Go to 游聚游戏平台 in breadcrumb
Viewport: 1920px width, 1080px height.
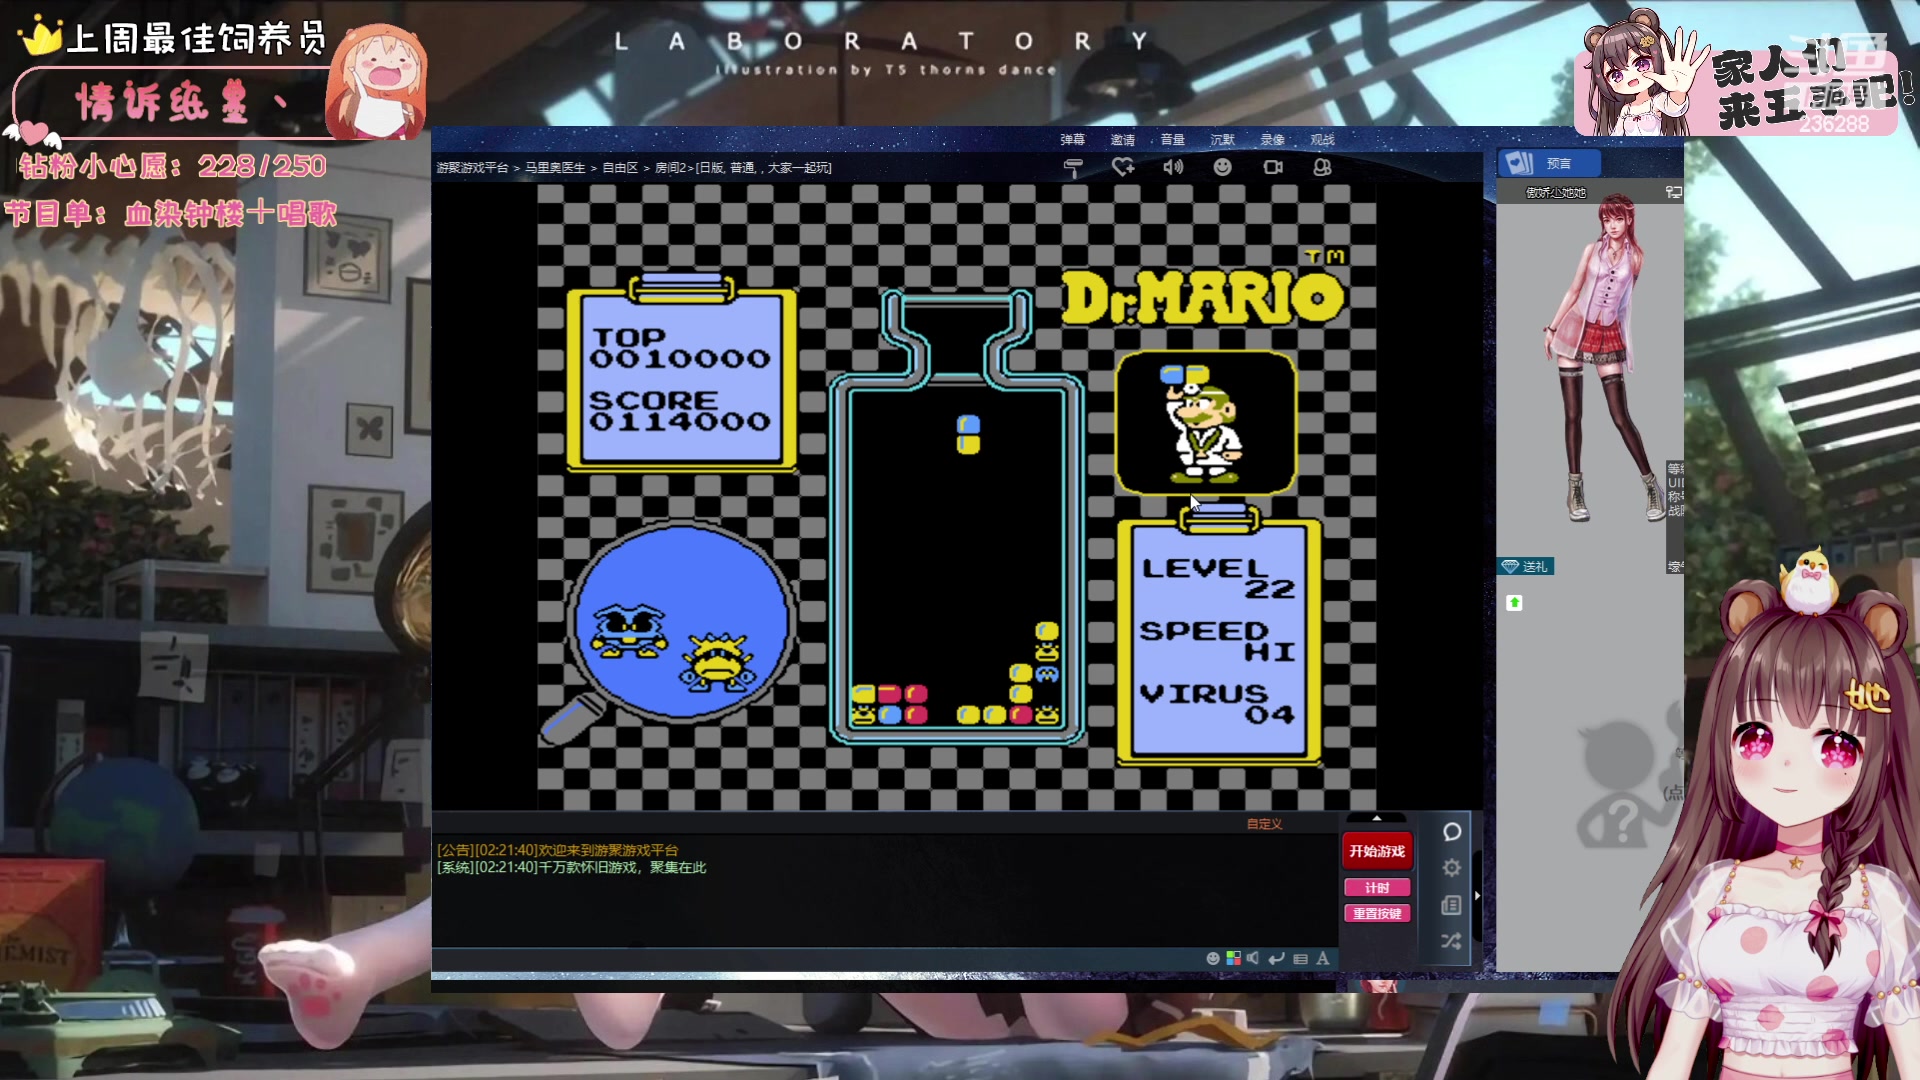[472, 168]
